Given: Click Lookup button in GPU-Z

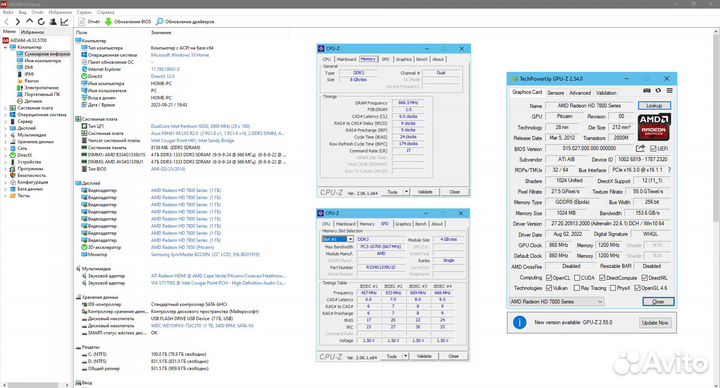Looking at the screenshot, I should 654,106.
